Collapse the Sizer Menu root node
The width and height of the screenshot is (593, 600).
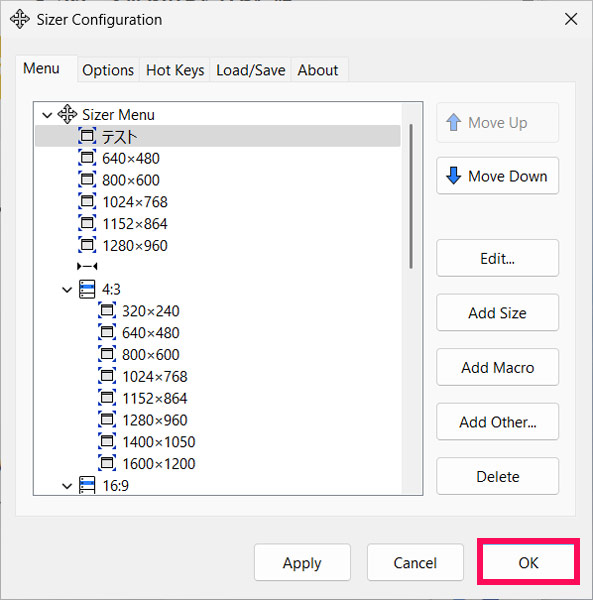pyautogui.click(x=47, y=115)
